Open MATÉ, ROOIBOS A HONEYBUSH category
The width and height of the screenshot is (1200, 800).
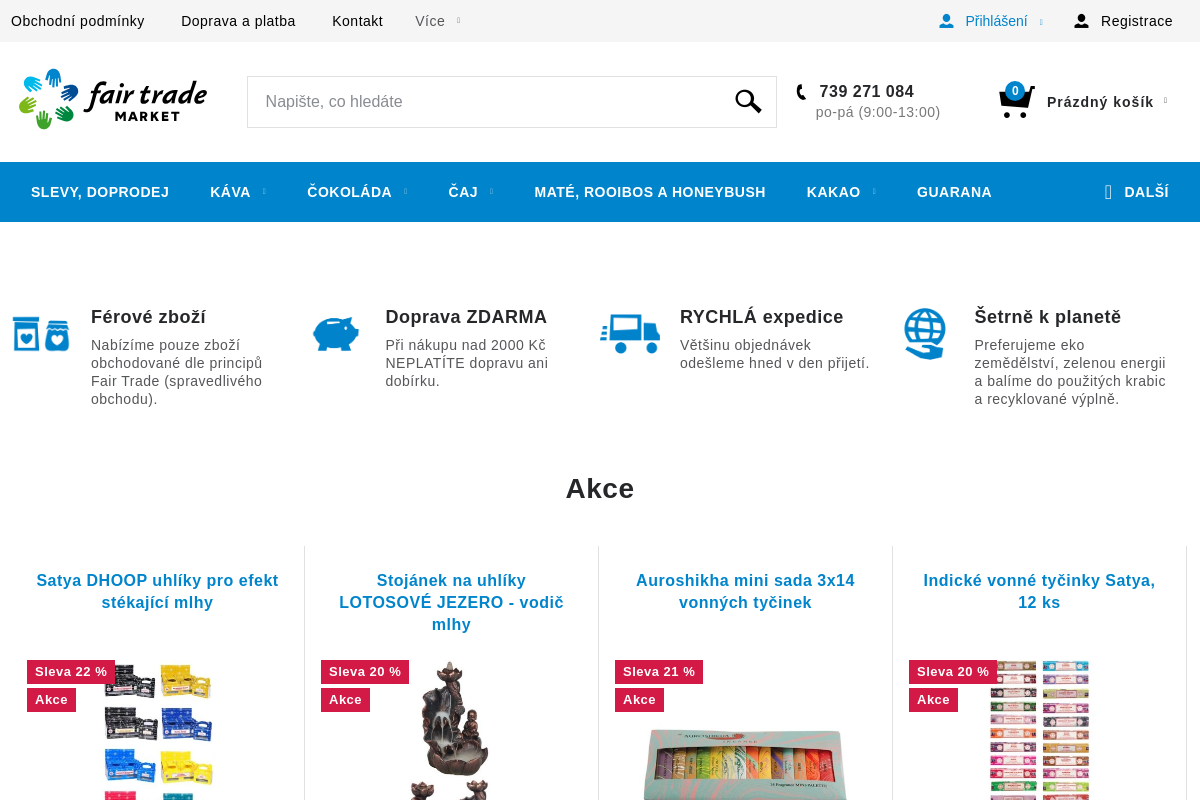[x=650, y=192]
